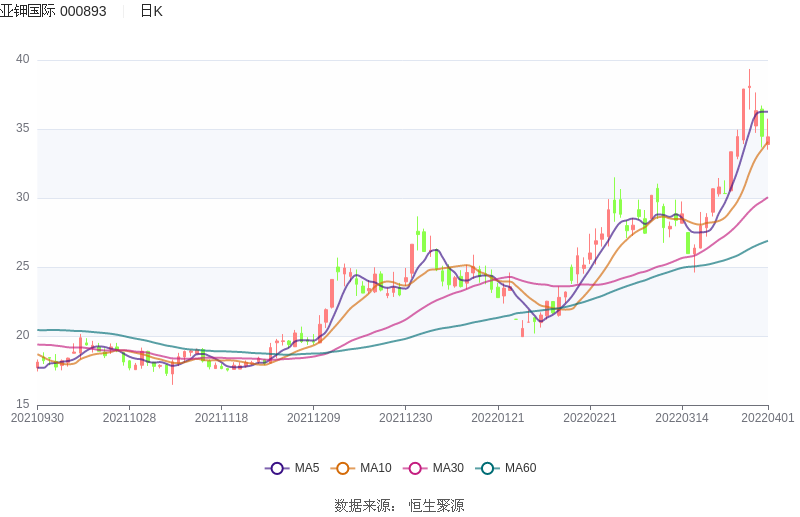
Task: Disable the MA60 series via its legend text
Action: coord(520,468)
